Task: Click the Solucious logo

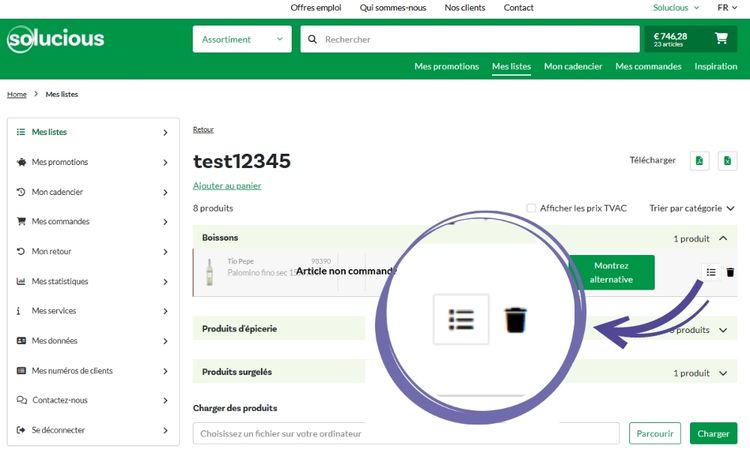Action: (x=56, y=40)
